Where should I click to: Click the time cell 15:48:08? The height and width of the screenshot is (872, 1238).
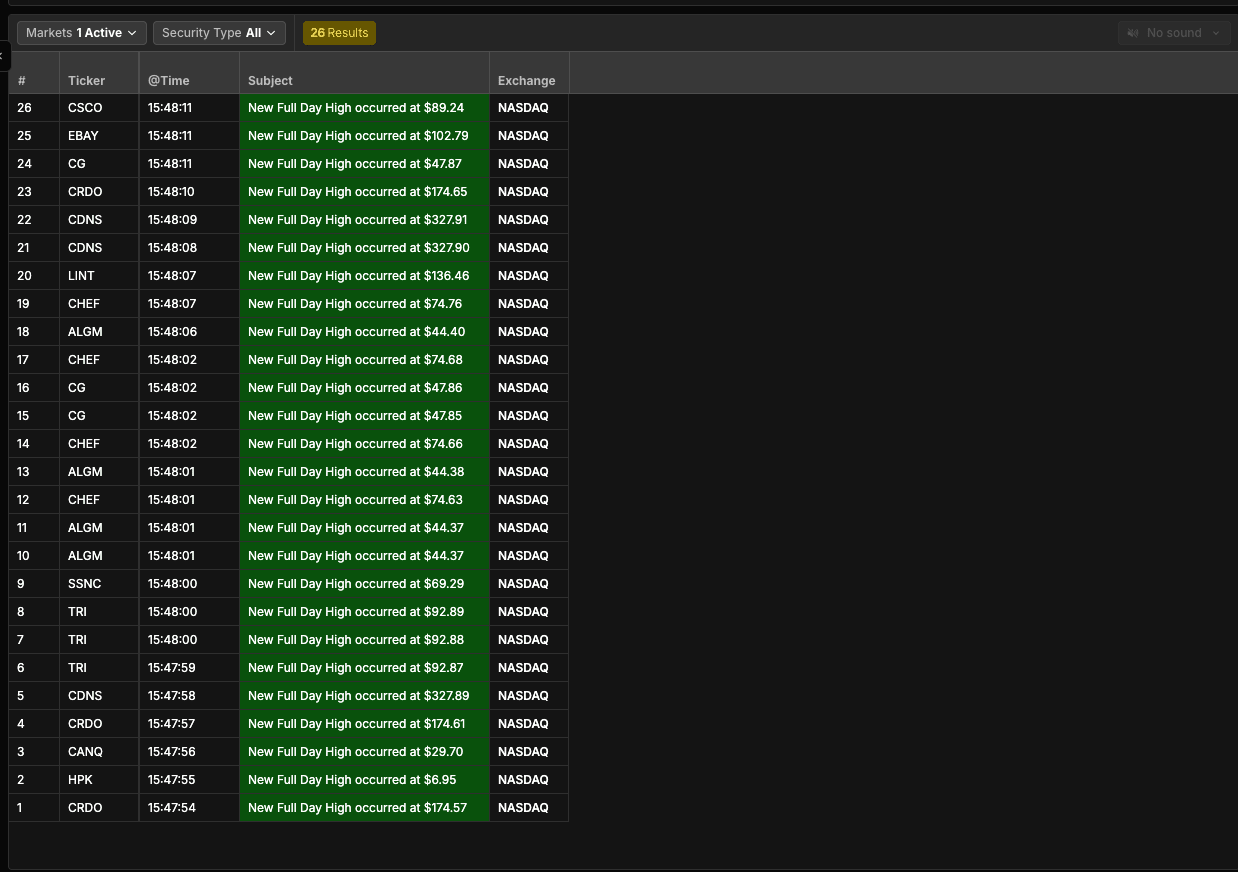click(189, 248)
